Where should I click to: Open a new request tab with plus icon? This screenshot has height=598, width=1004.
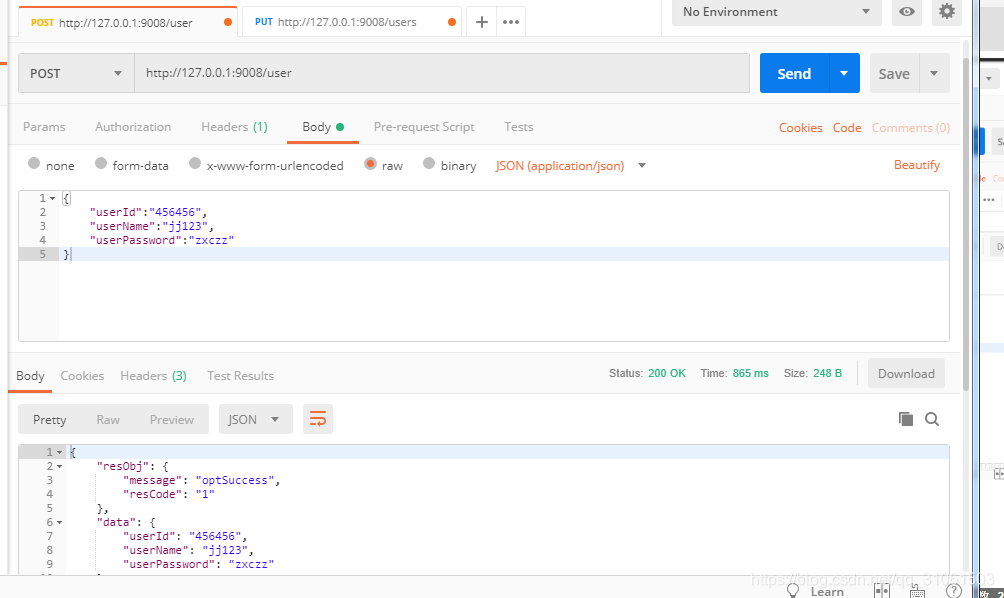click(482, 22)
